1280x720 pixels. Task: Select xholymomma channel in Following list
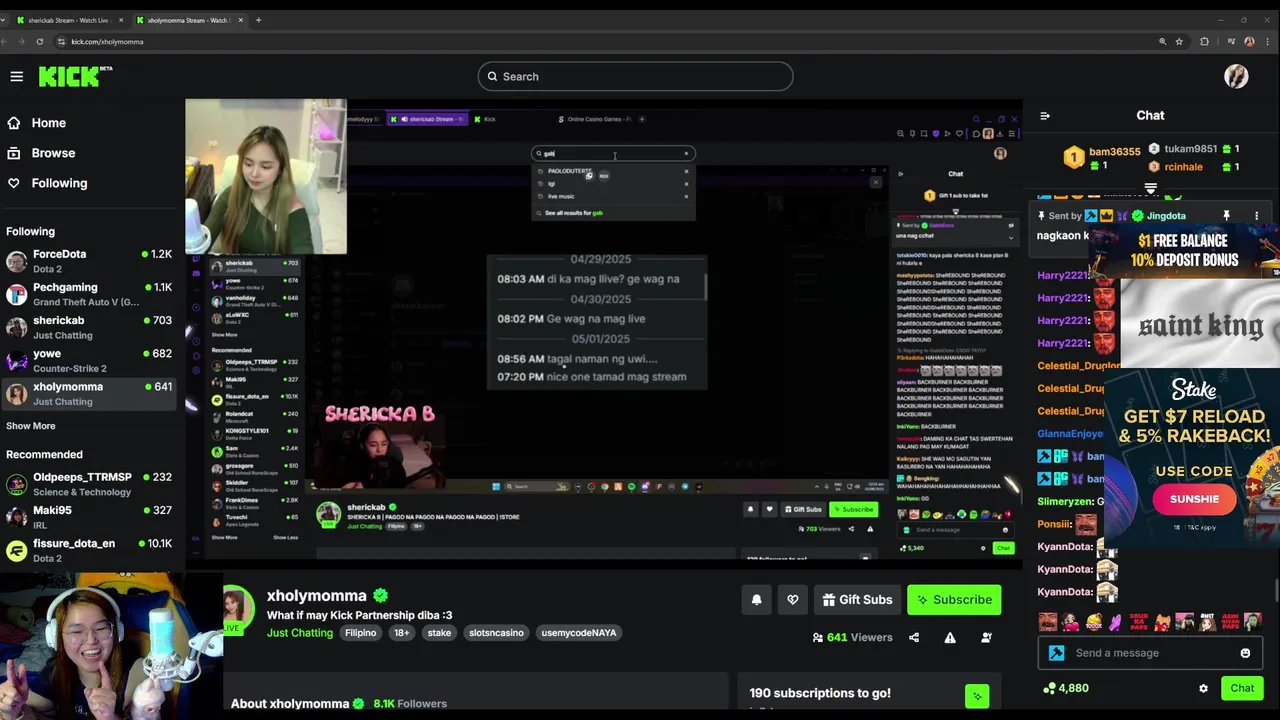pyautogui.click(x=89, y=393)
